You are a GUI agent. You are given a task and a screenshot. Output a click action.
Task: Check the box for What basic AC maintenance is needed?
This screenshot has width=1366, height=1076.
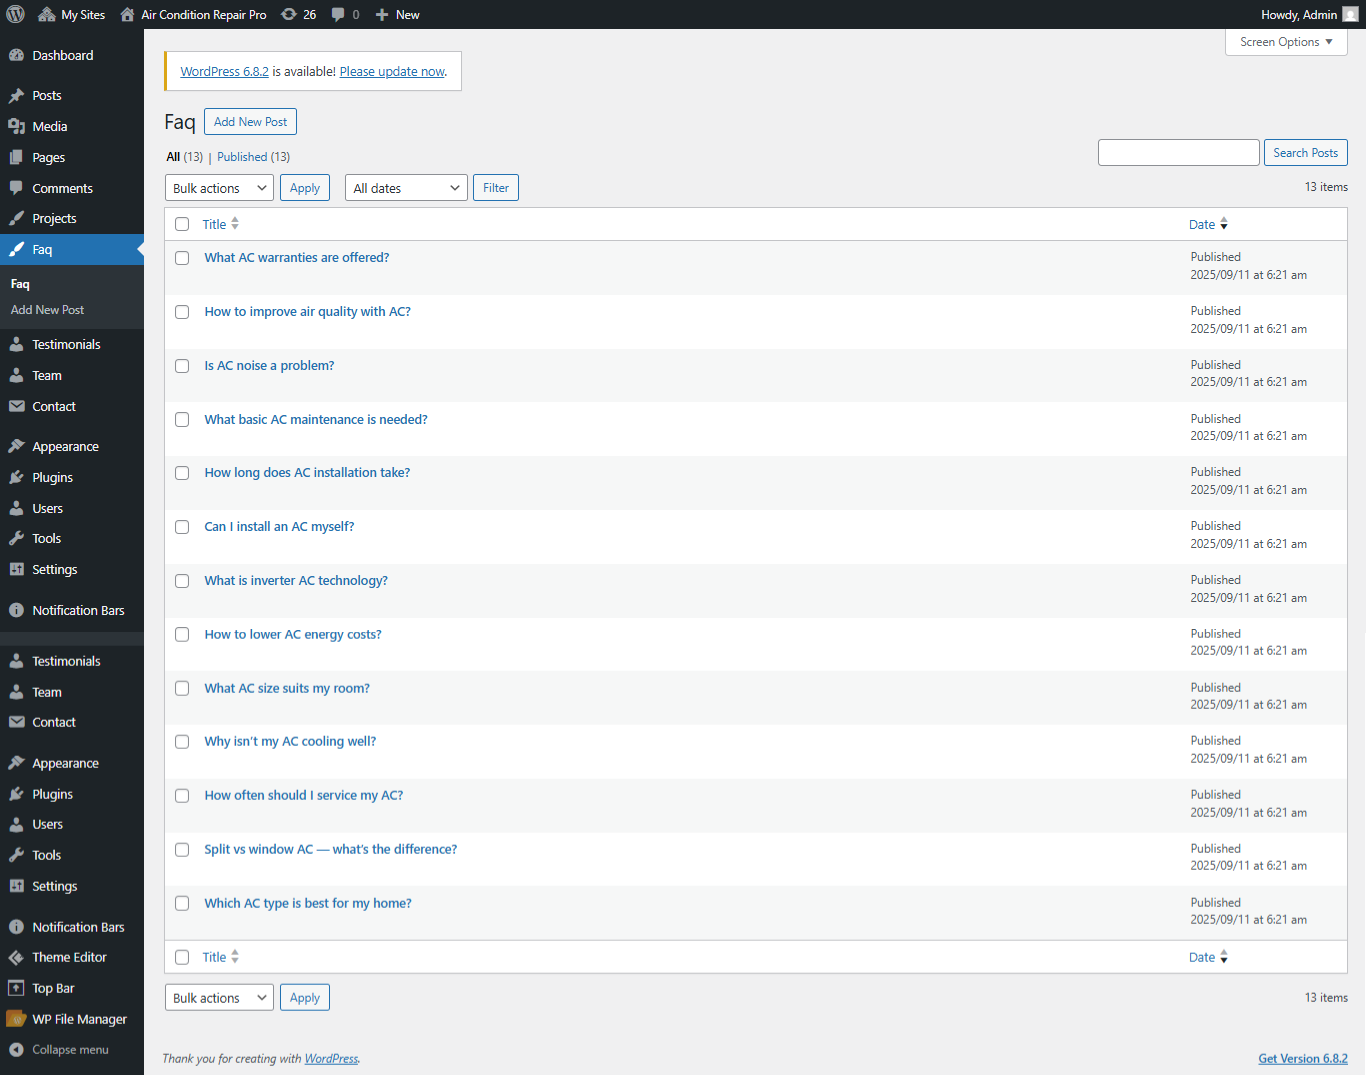click(x=182, y=420)
